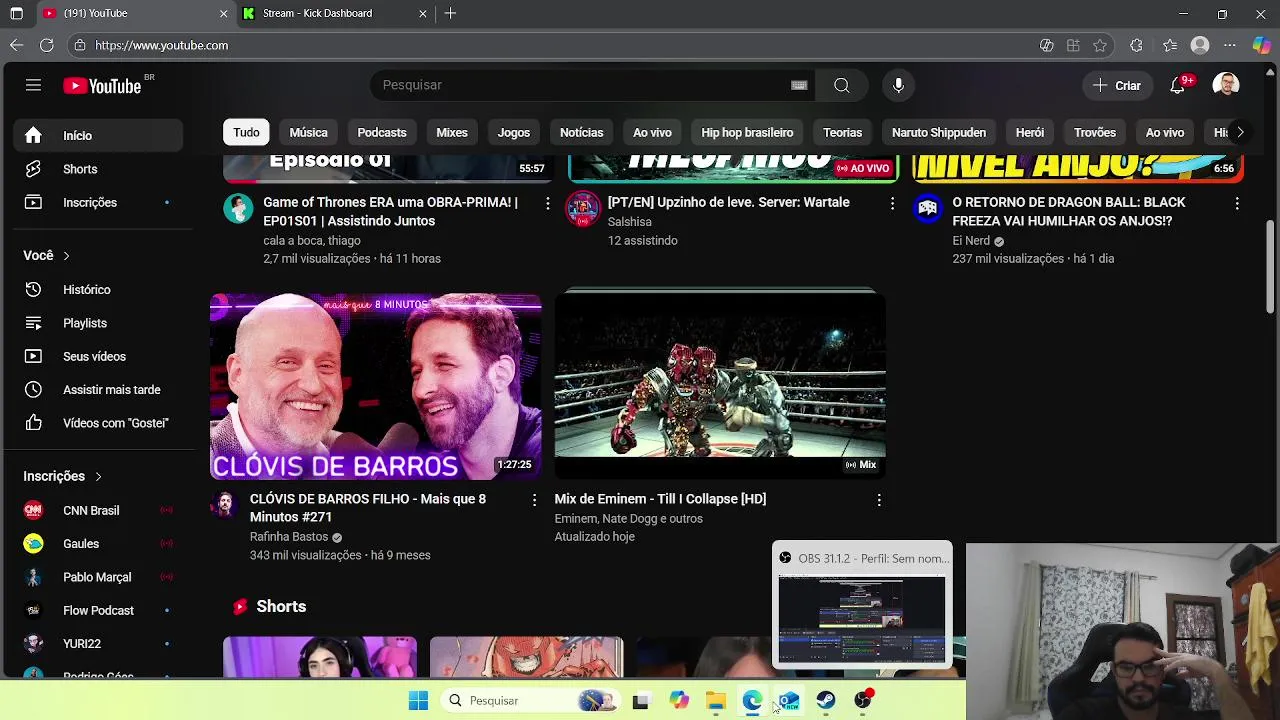Open the Copilot sidebar icon in Edge
Viewport: 1280px width, 720px height.
point(1261,45)
